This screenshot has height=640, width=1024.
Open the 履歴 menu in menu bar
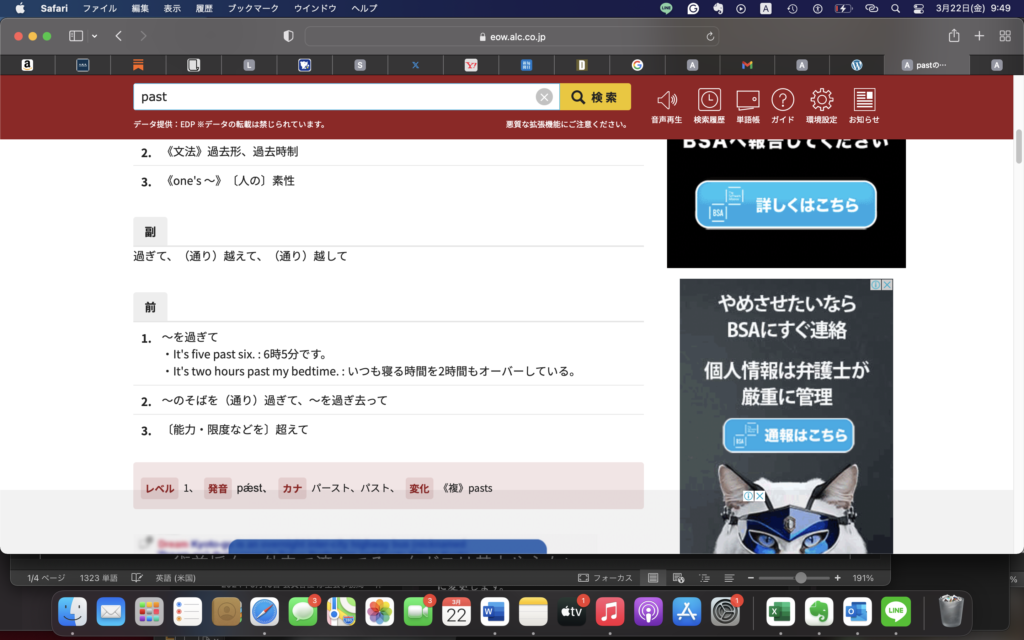tap(204, 8)
